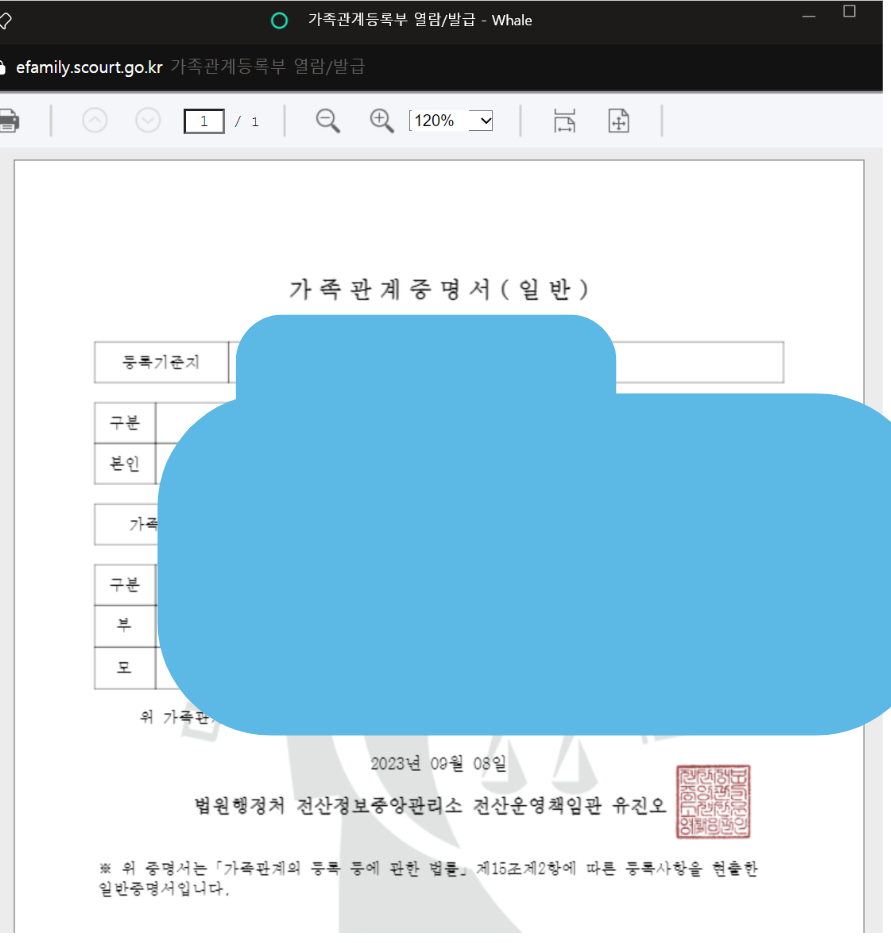Click the 가족관계증명서 document heading
891x943 pixels.
coord(437,287)
